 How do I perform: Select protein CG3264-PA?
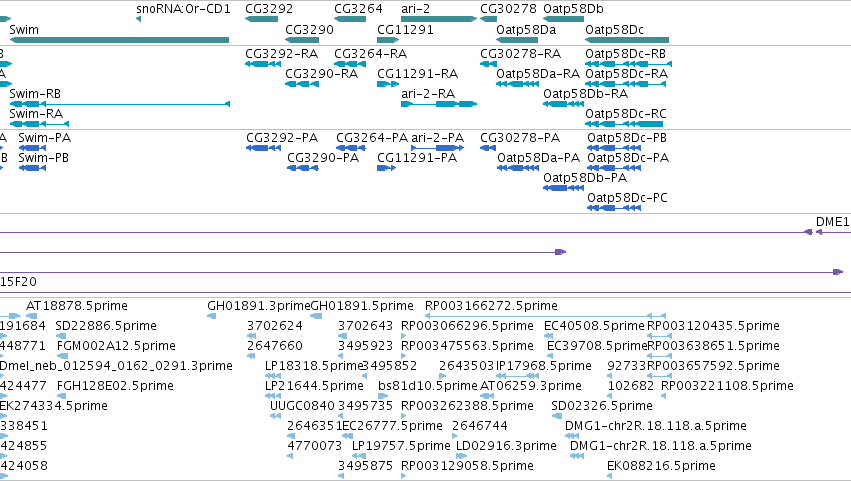point(350,148)
